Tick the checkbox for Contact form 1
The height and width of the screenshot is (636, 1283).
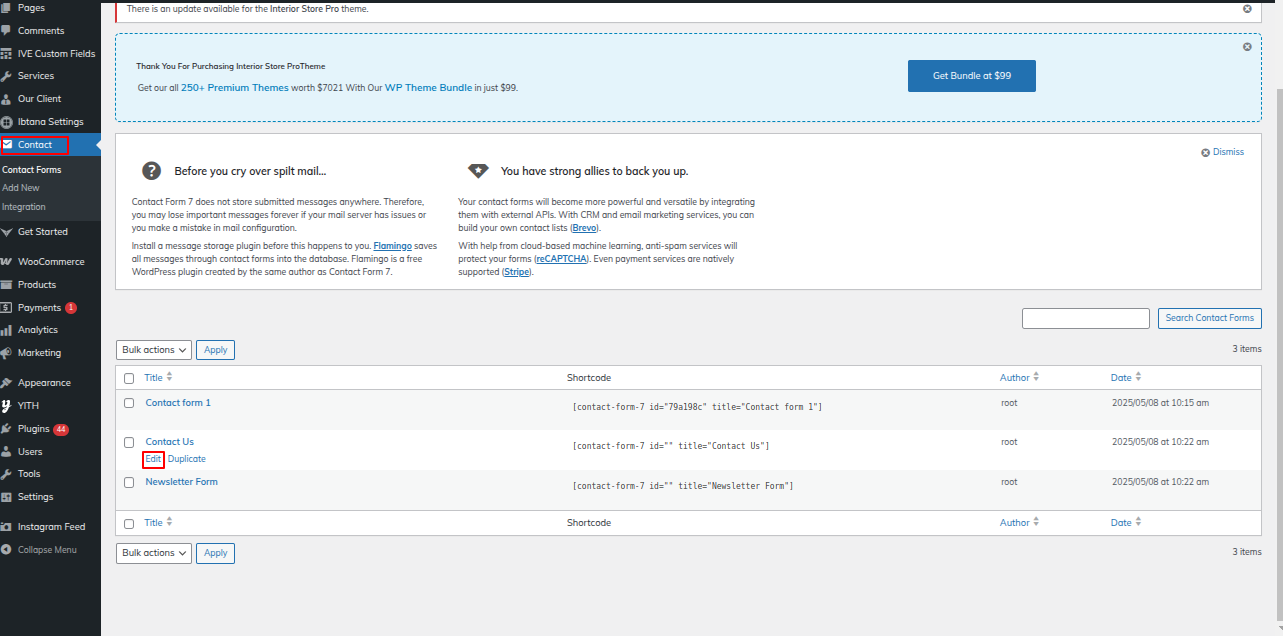129,403
